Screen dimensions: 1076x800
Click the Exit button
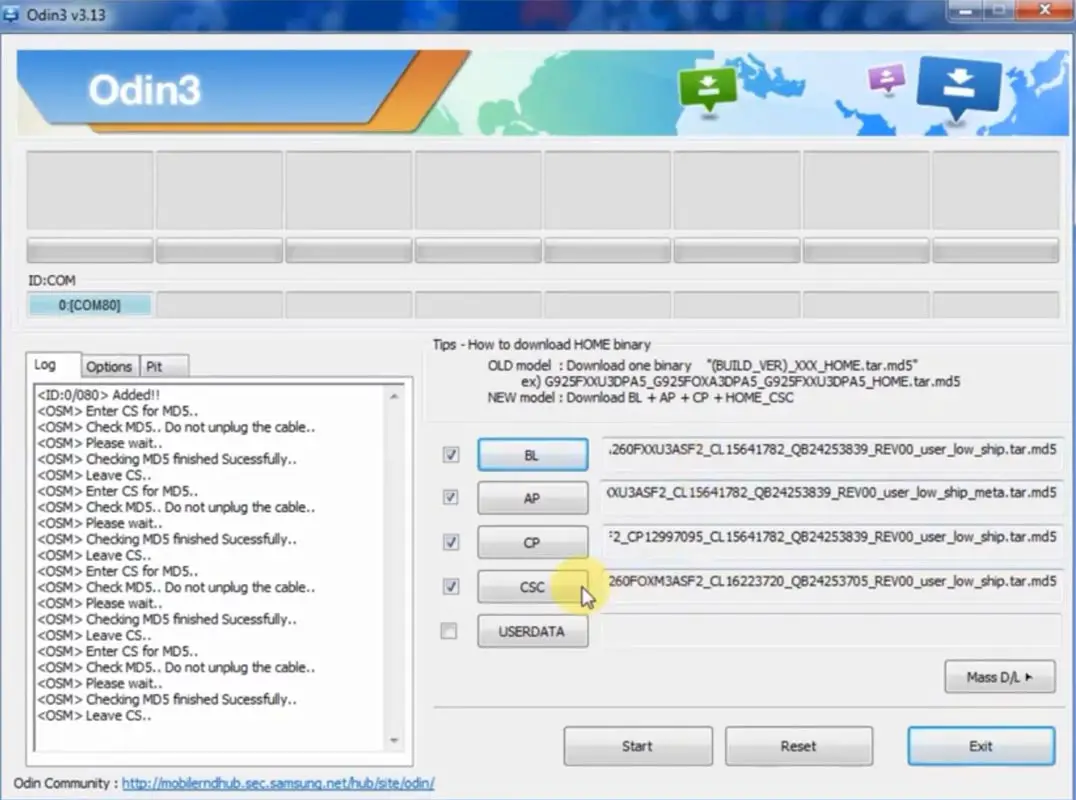pos(981,746)
